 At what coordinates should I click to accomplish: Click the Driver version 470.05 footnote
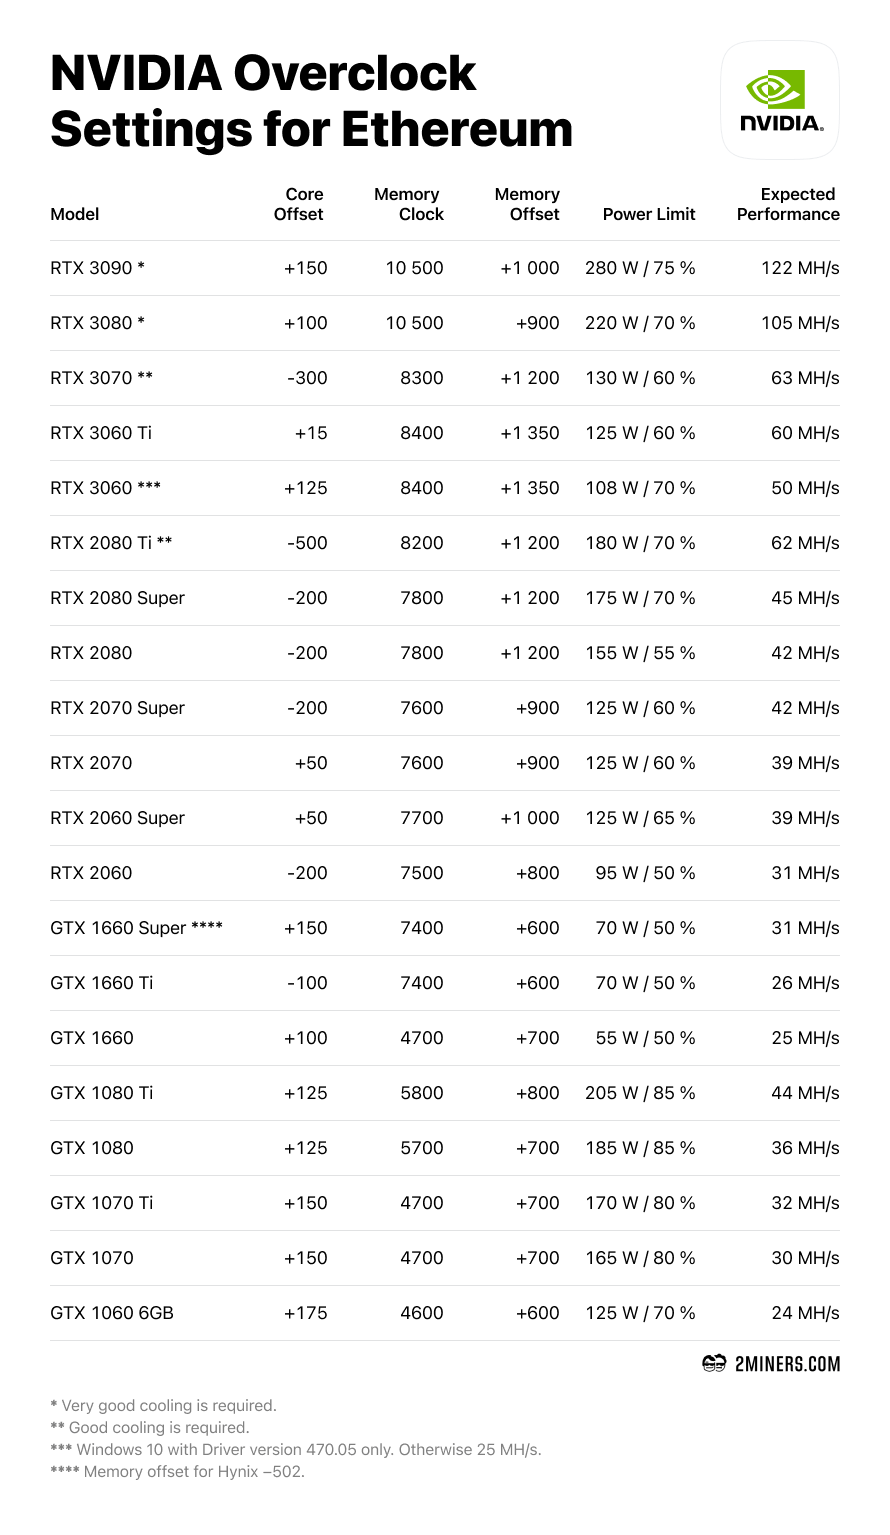coord(295,1449)
